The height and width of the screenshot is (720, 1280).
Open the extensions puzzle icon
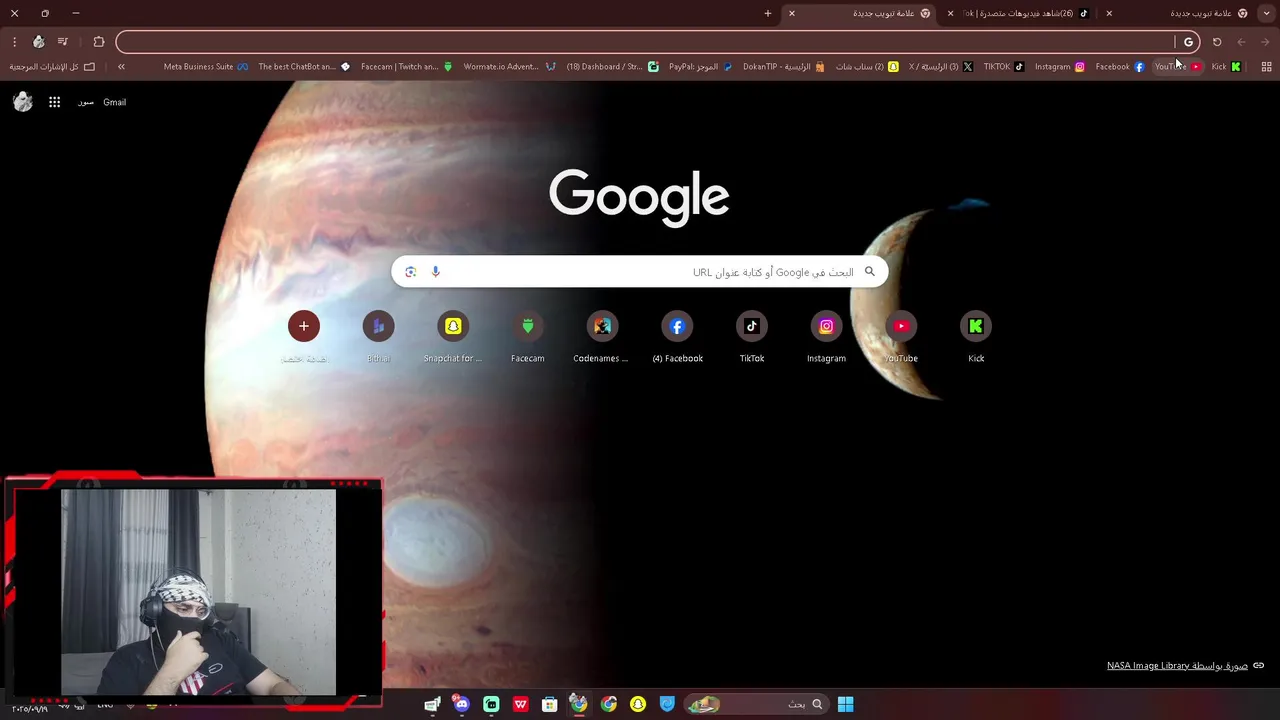tap(99, 42)
